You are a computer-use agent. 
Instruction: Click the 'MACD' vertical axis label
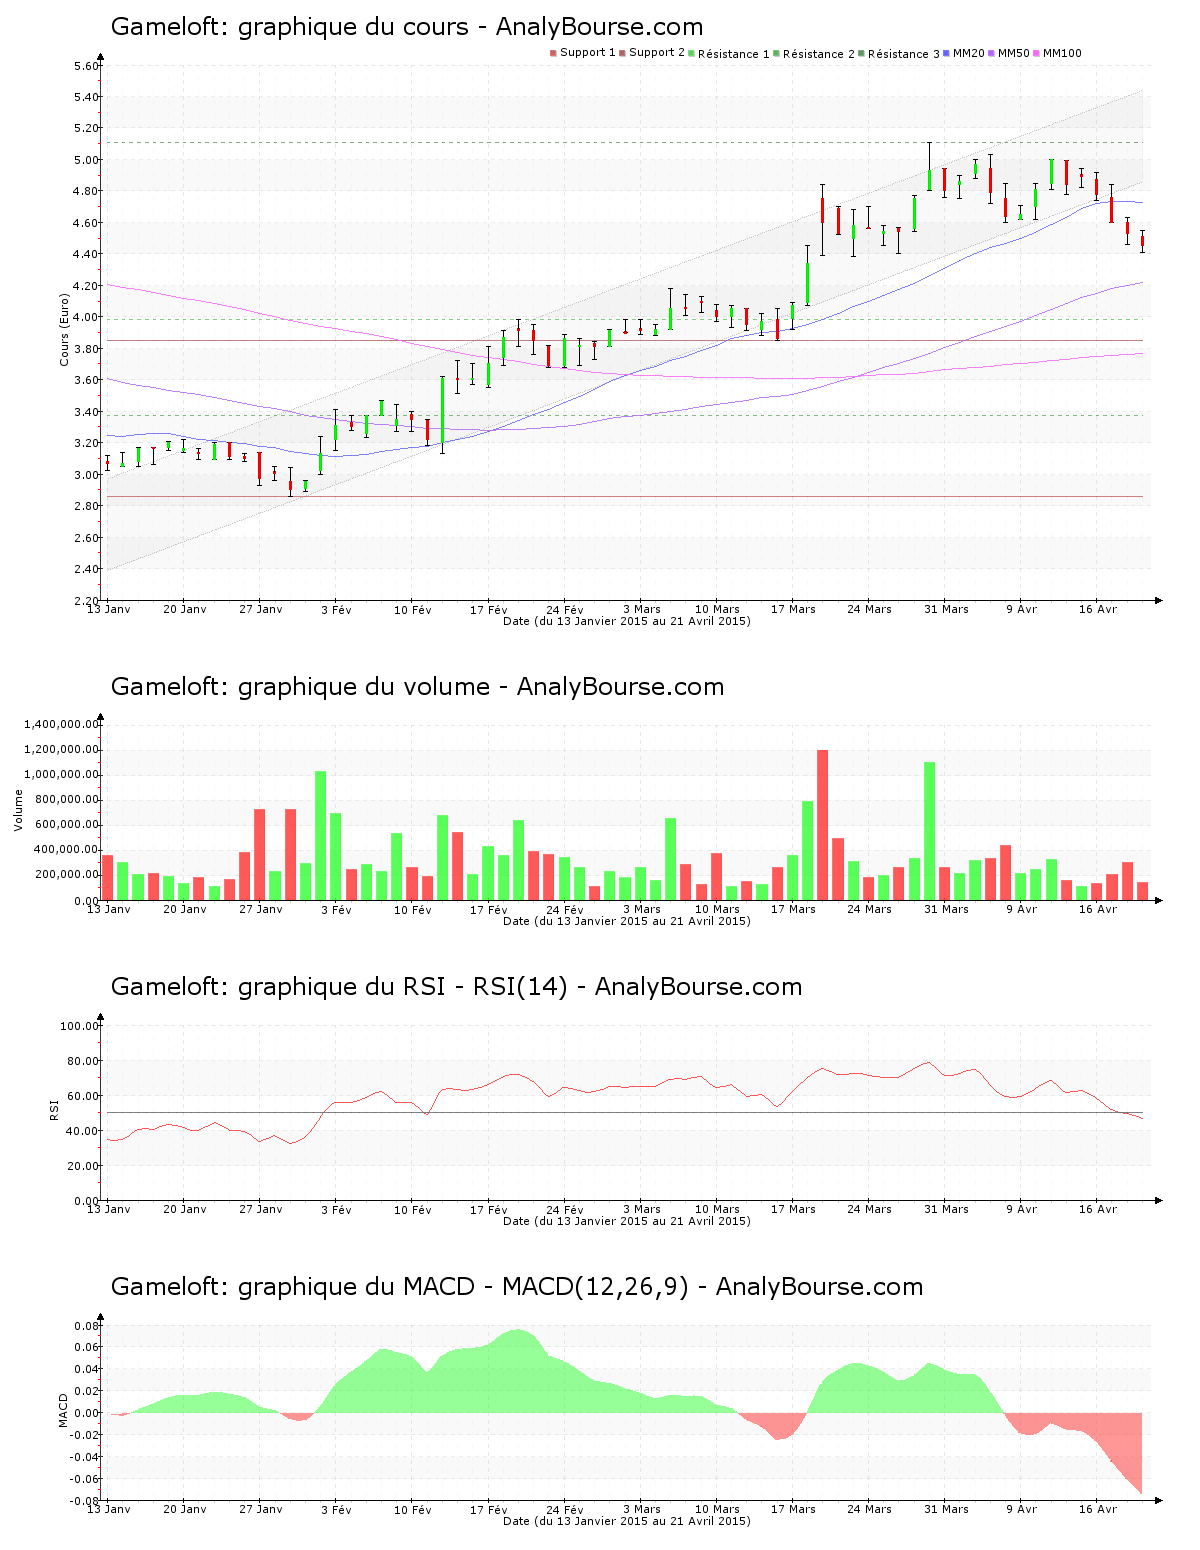click(x=64, y=1410)
